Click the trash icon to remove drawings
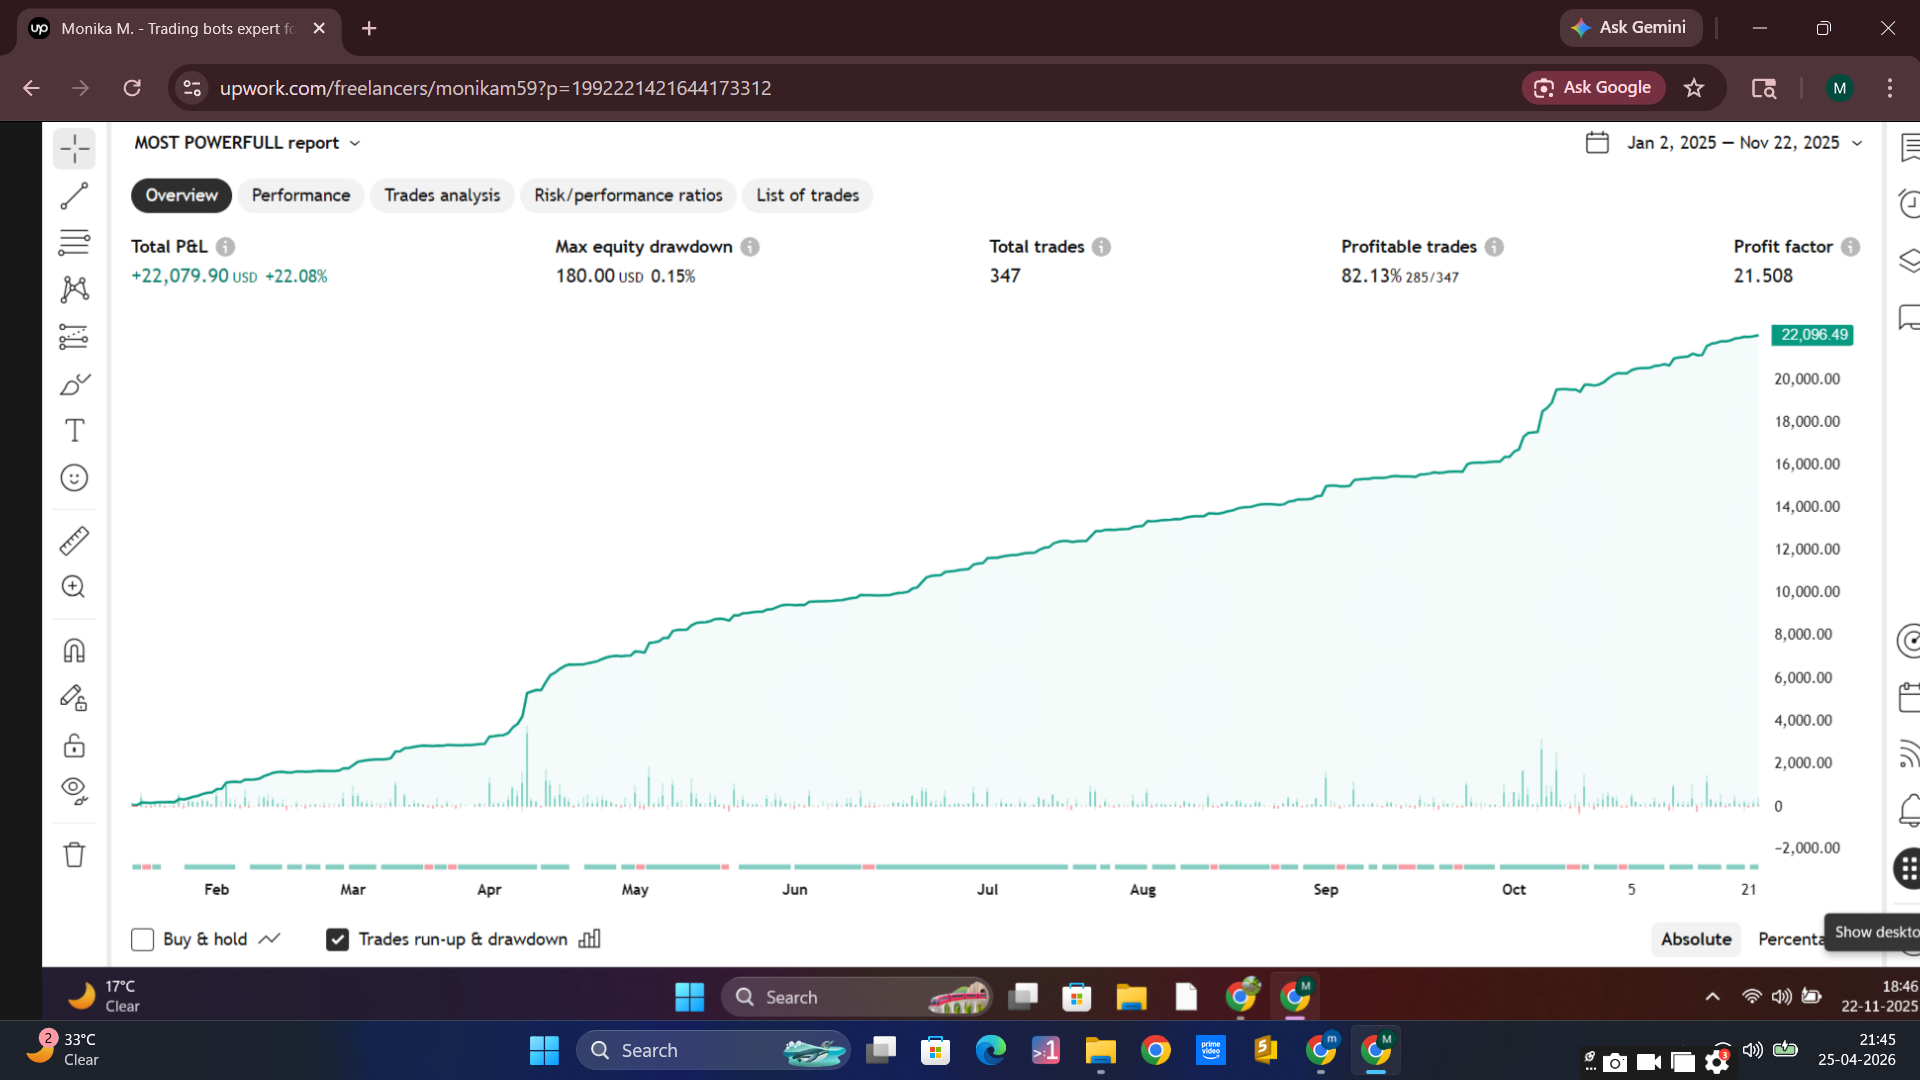Image resolution: width=1920 pixels, height=1080 pixels. click(74, 855)
